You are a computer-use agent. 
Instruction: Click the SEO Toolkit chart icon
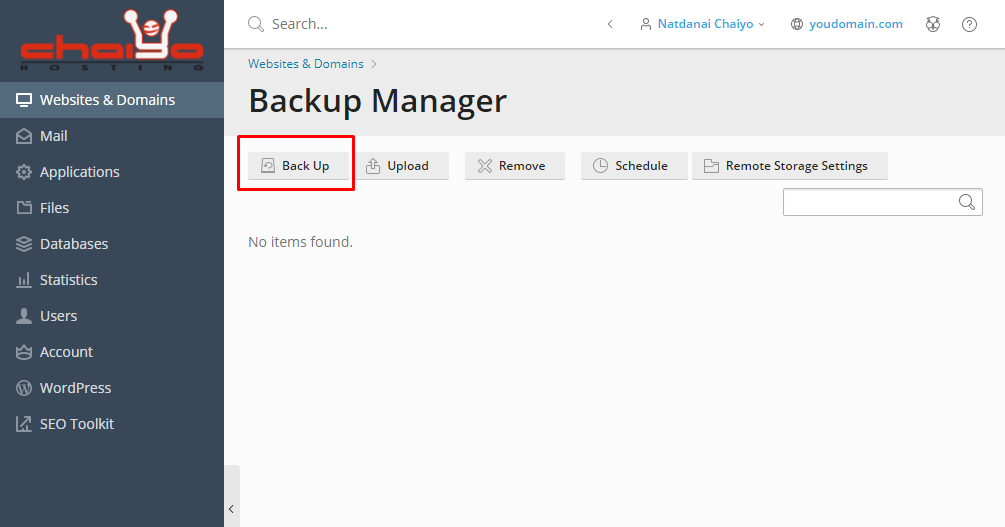click(24, 424)
